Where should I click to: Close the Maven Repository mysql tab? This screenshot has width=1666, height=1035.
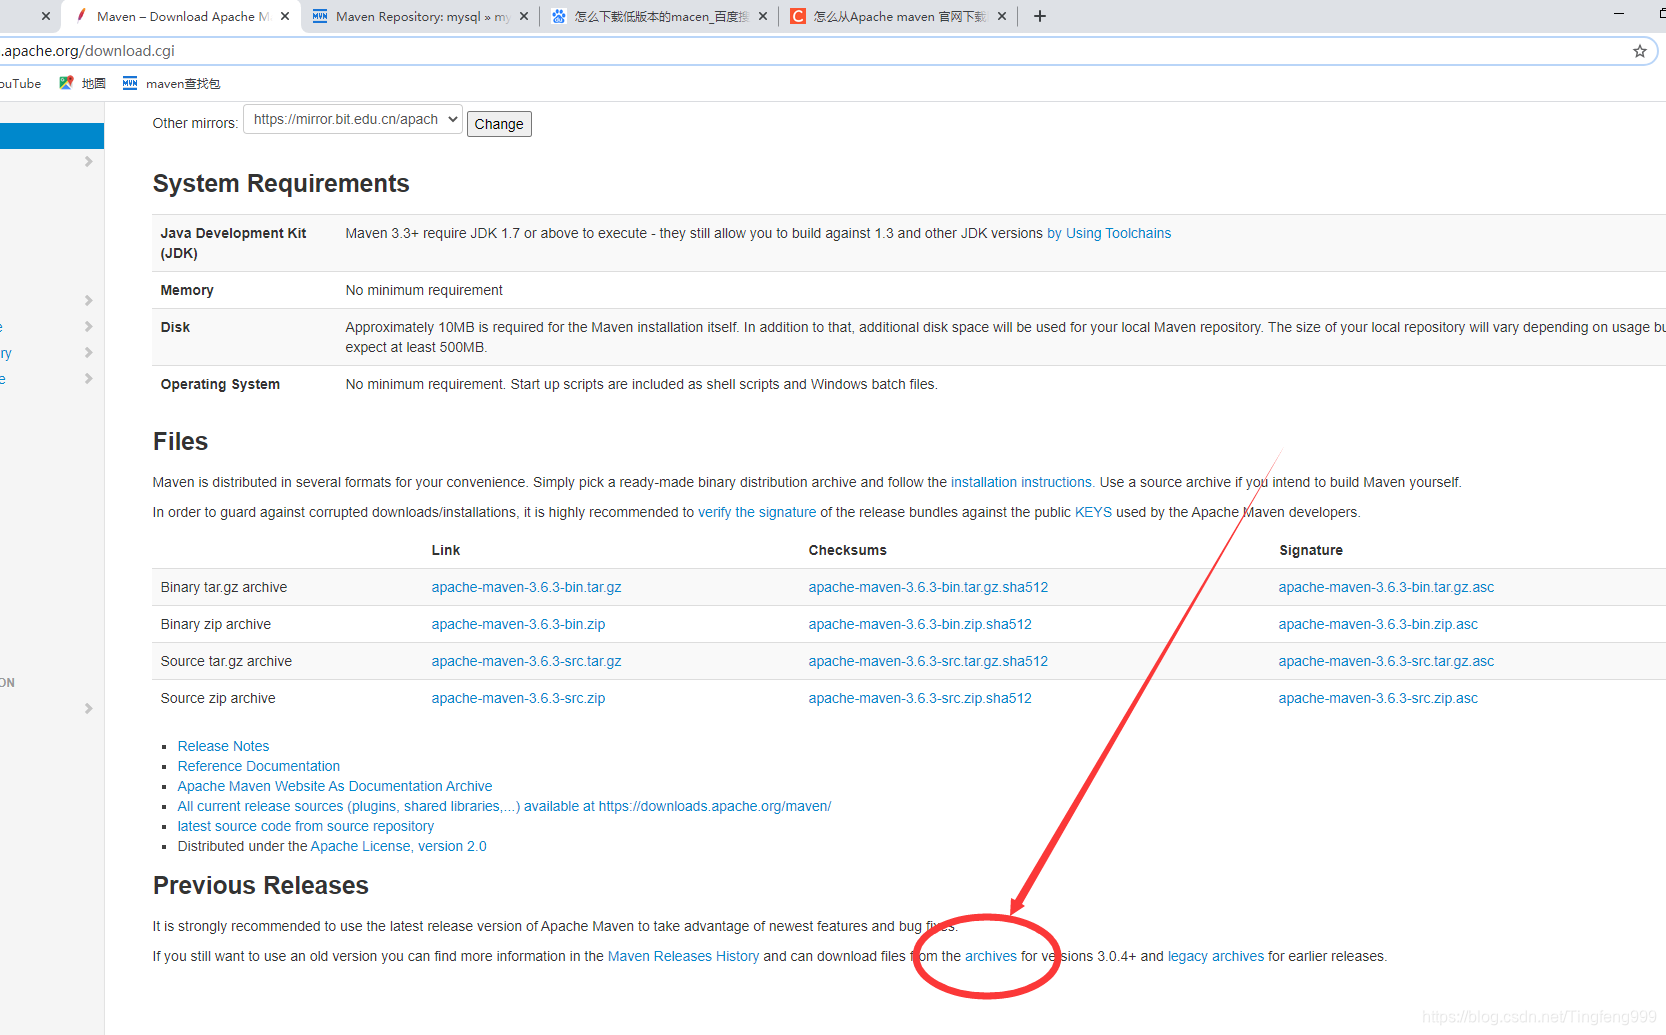[524, 16]
